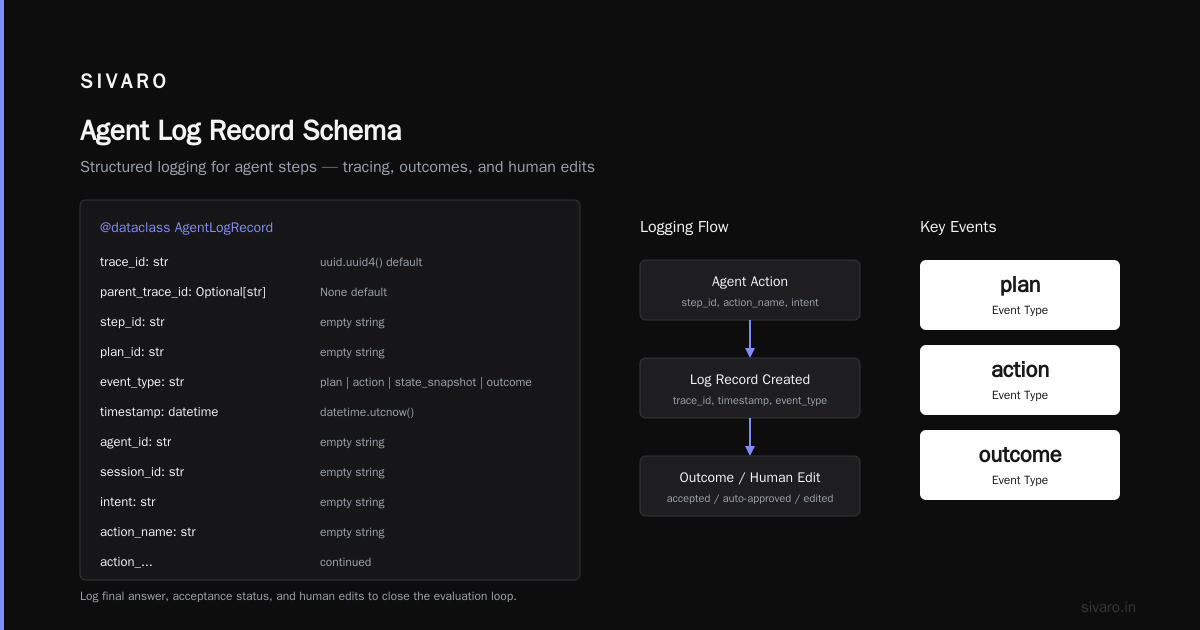1200x630 pixels.
Task: Click the SIVARO brand logo text
Action: tap(124, 82)
